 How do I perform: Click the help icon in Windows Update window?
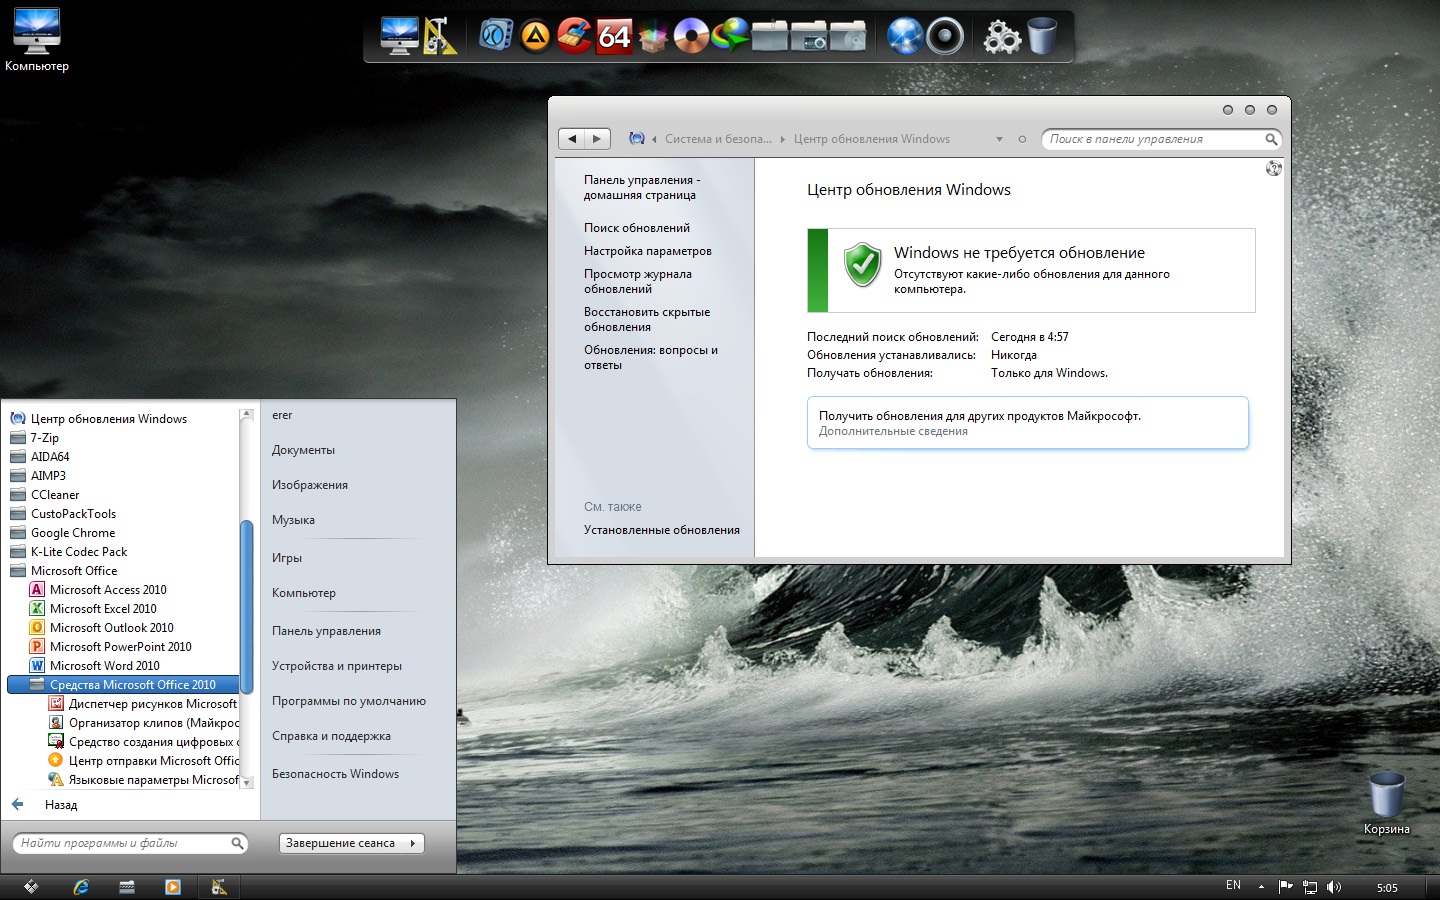click(1273, 168)
